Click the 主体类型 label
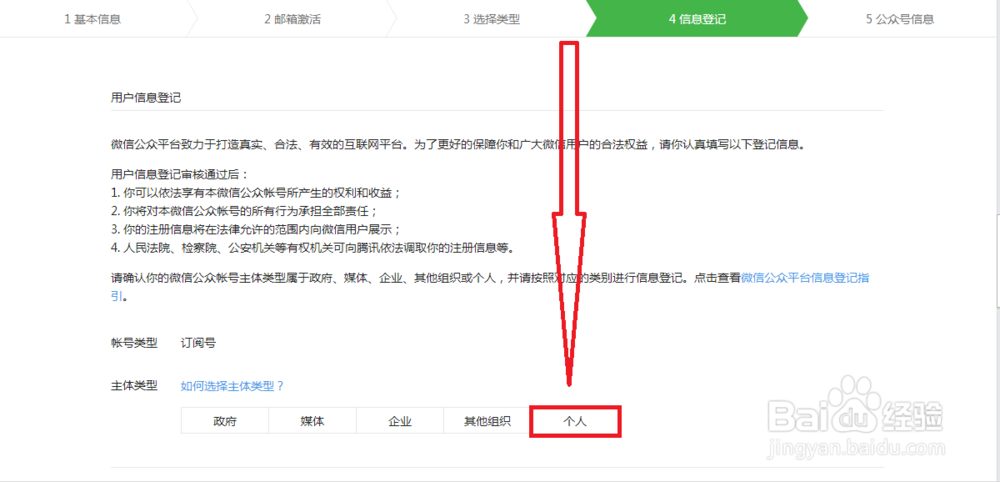The height and width of the screenshot is (482, 1000). [134, 386]
